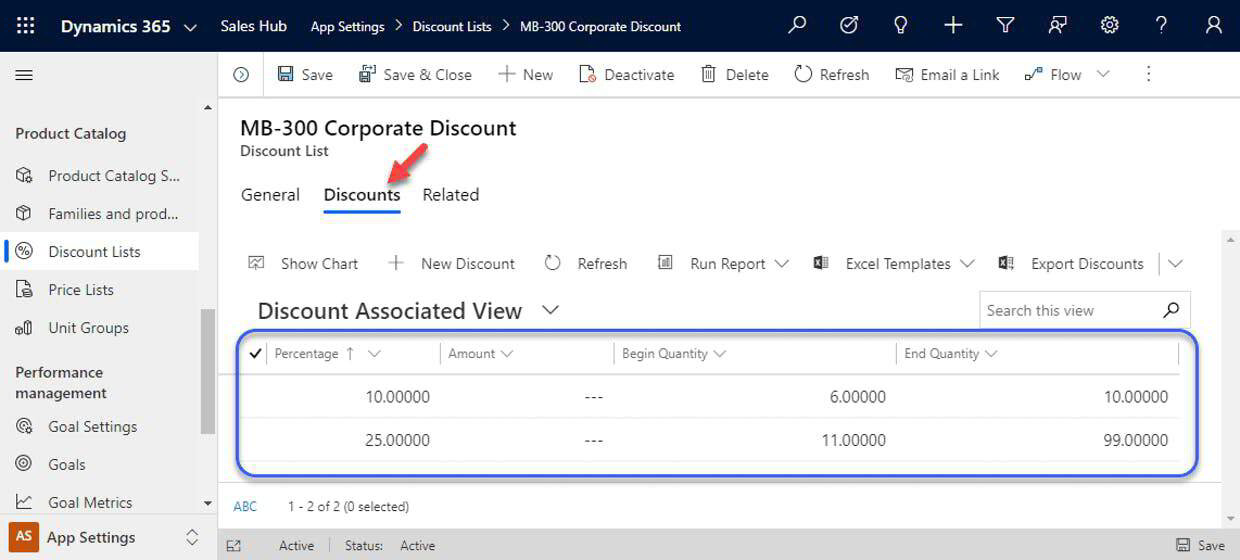Click the Flow command
This screenshot has width=1240, height=560.
[1053, 75]
